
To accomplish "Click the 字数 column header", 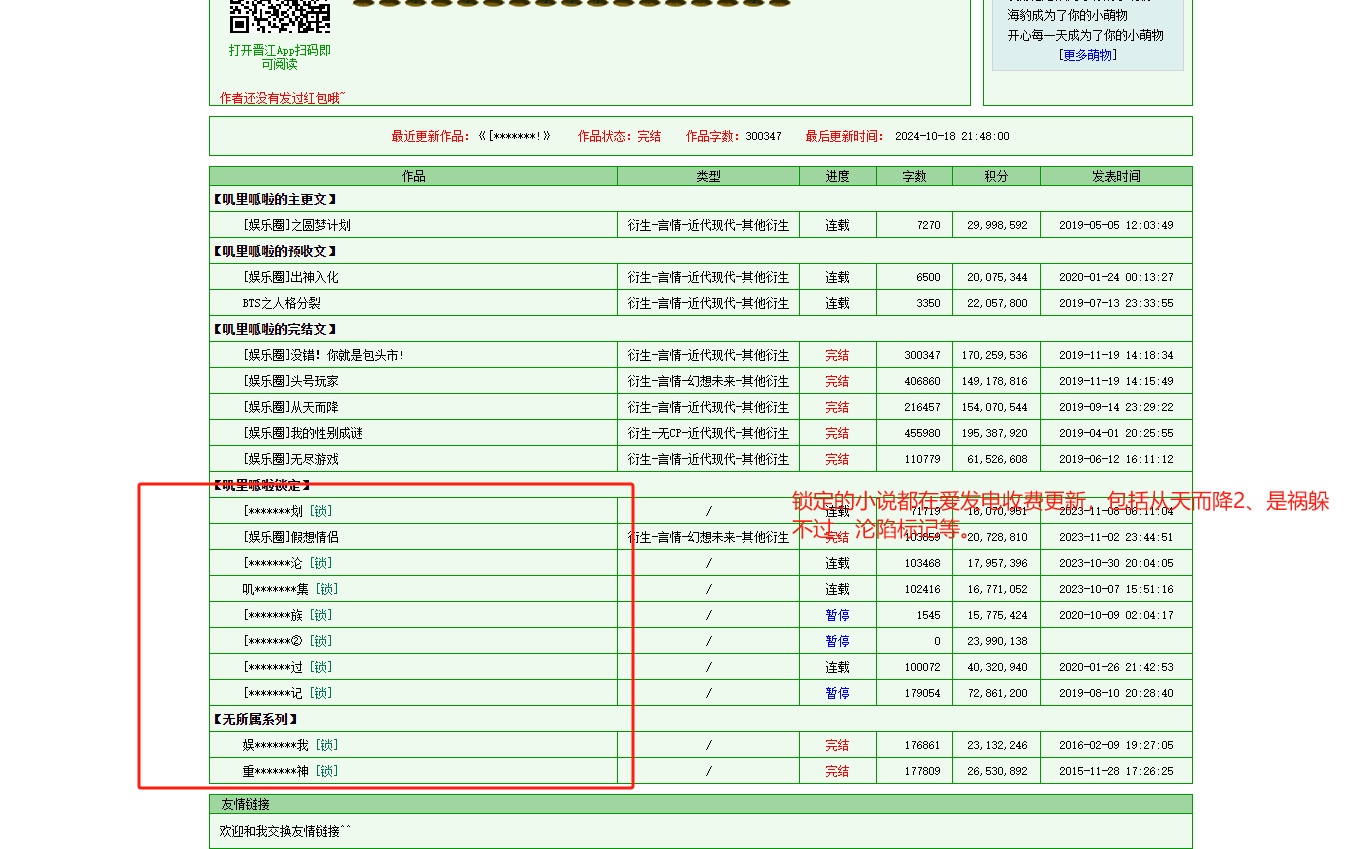I will [914, 176].
